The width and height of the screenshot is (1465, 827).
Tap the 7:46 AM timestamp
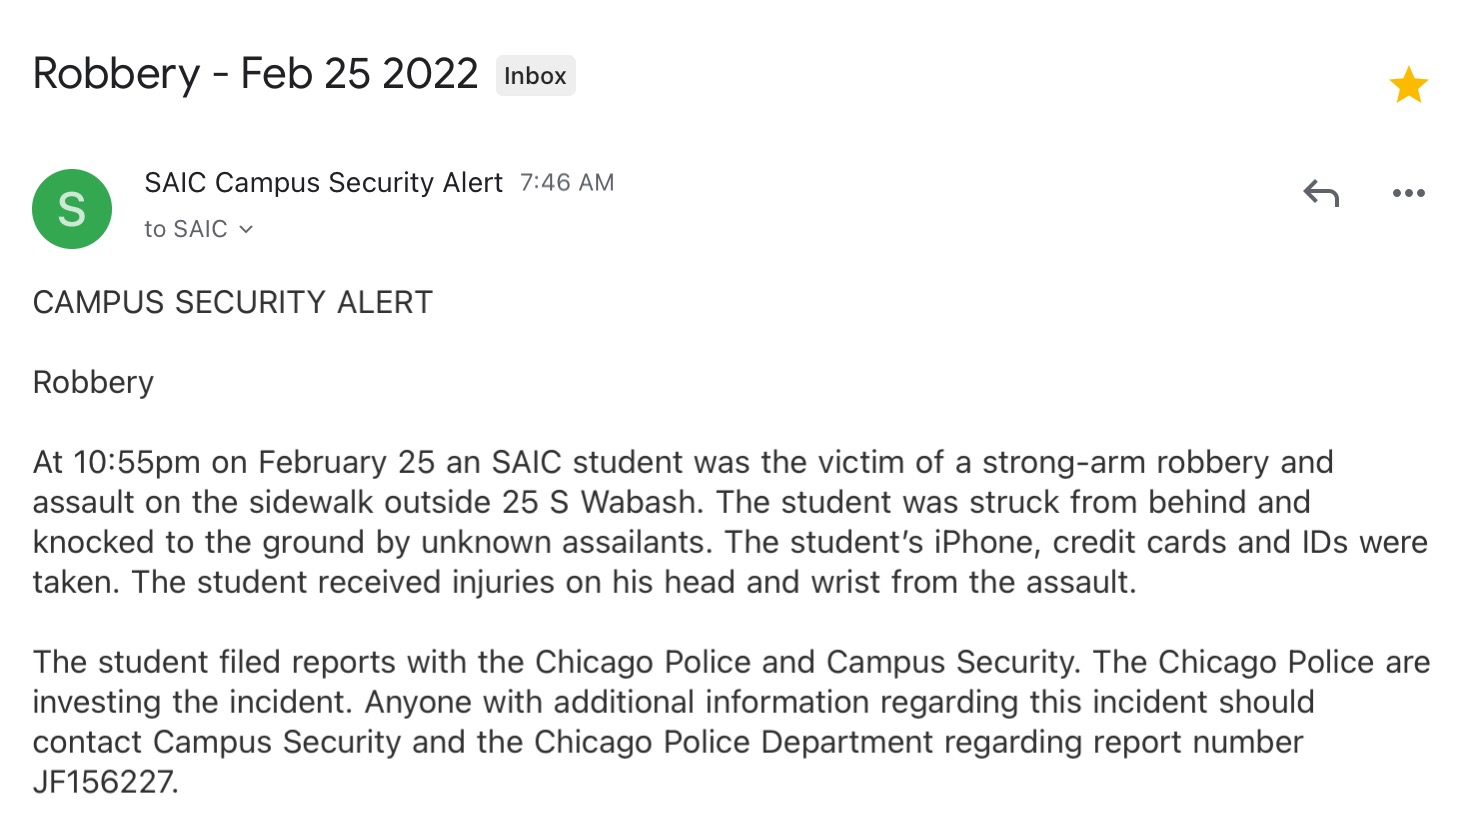pyautogui.click(x=567, y=182)
